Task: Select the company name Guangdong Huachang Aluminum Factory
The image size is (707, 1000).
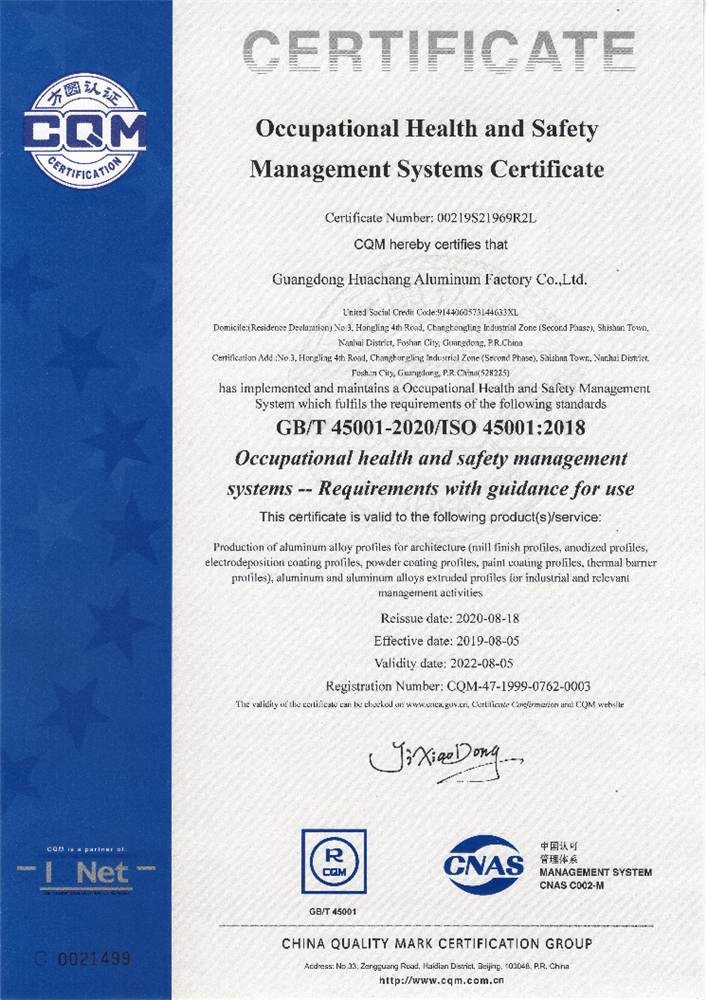Action: point(429,279)
